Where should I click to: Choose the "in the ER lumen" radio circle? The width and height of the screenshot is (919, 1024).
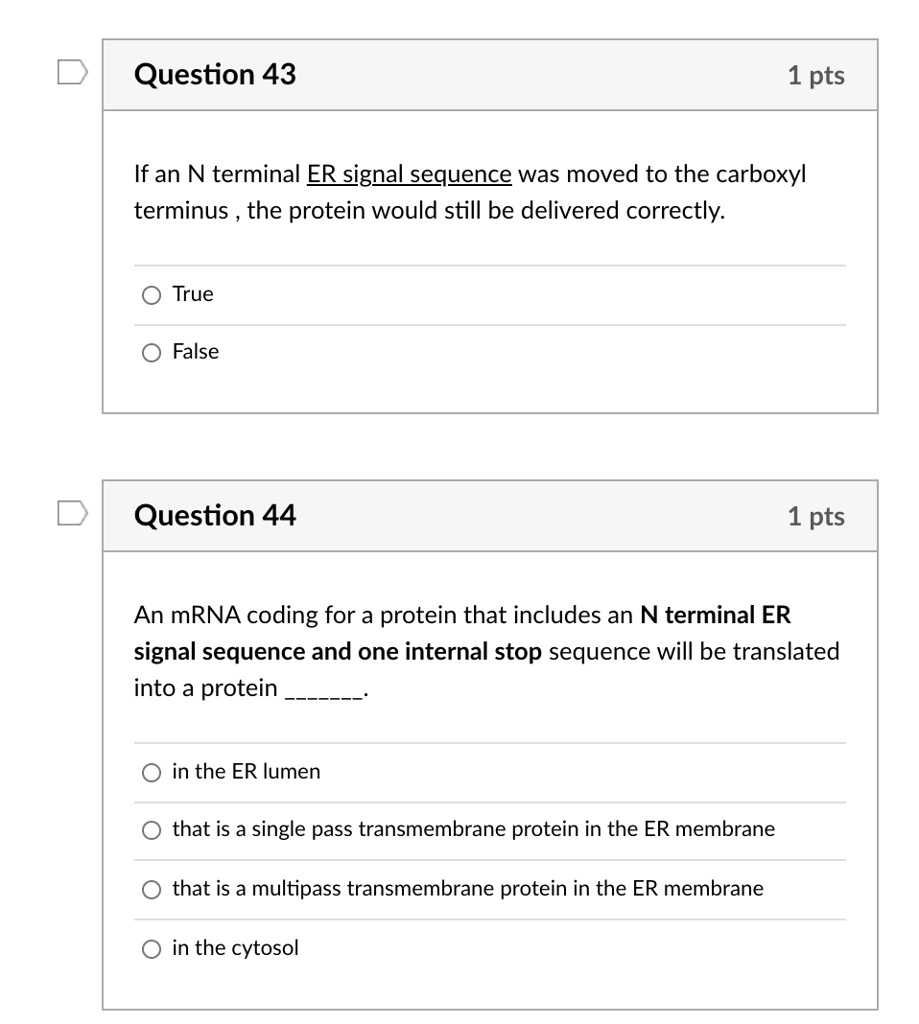(x=152, y=773)
